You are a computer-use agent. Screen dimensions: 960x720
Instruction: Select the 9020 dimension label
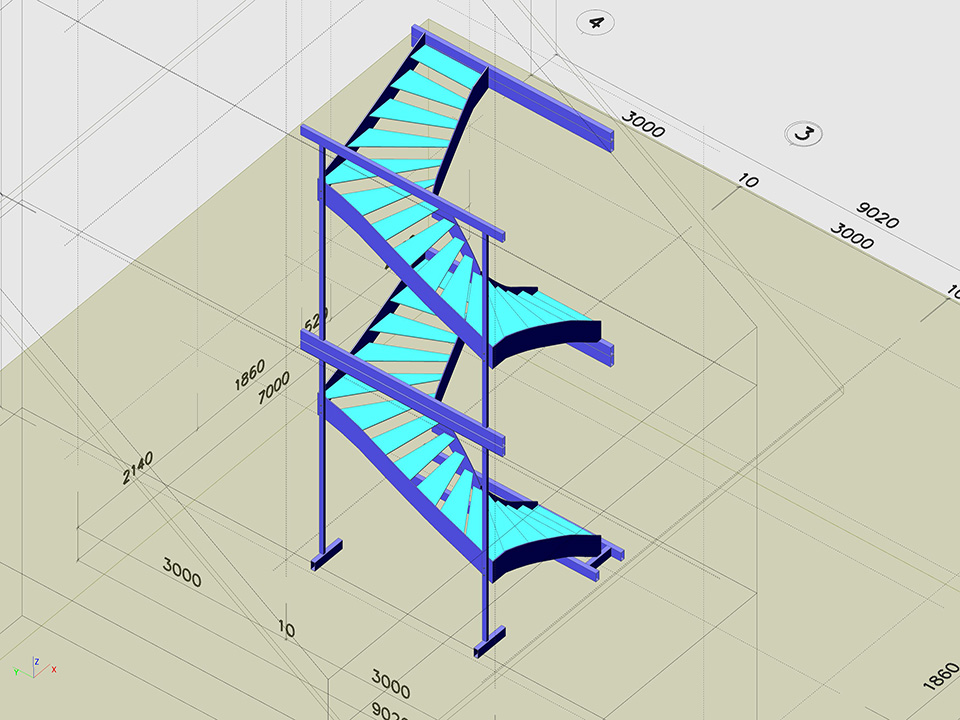878,217
